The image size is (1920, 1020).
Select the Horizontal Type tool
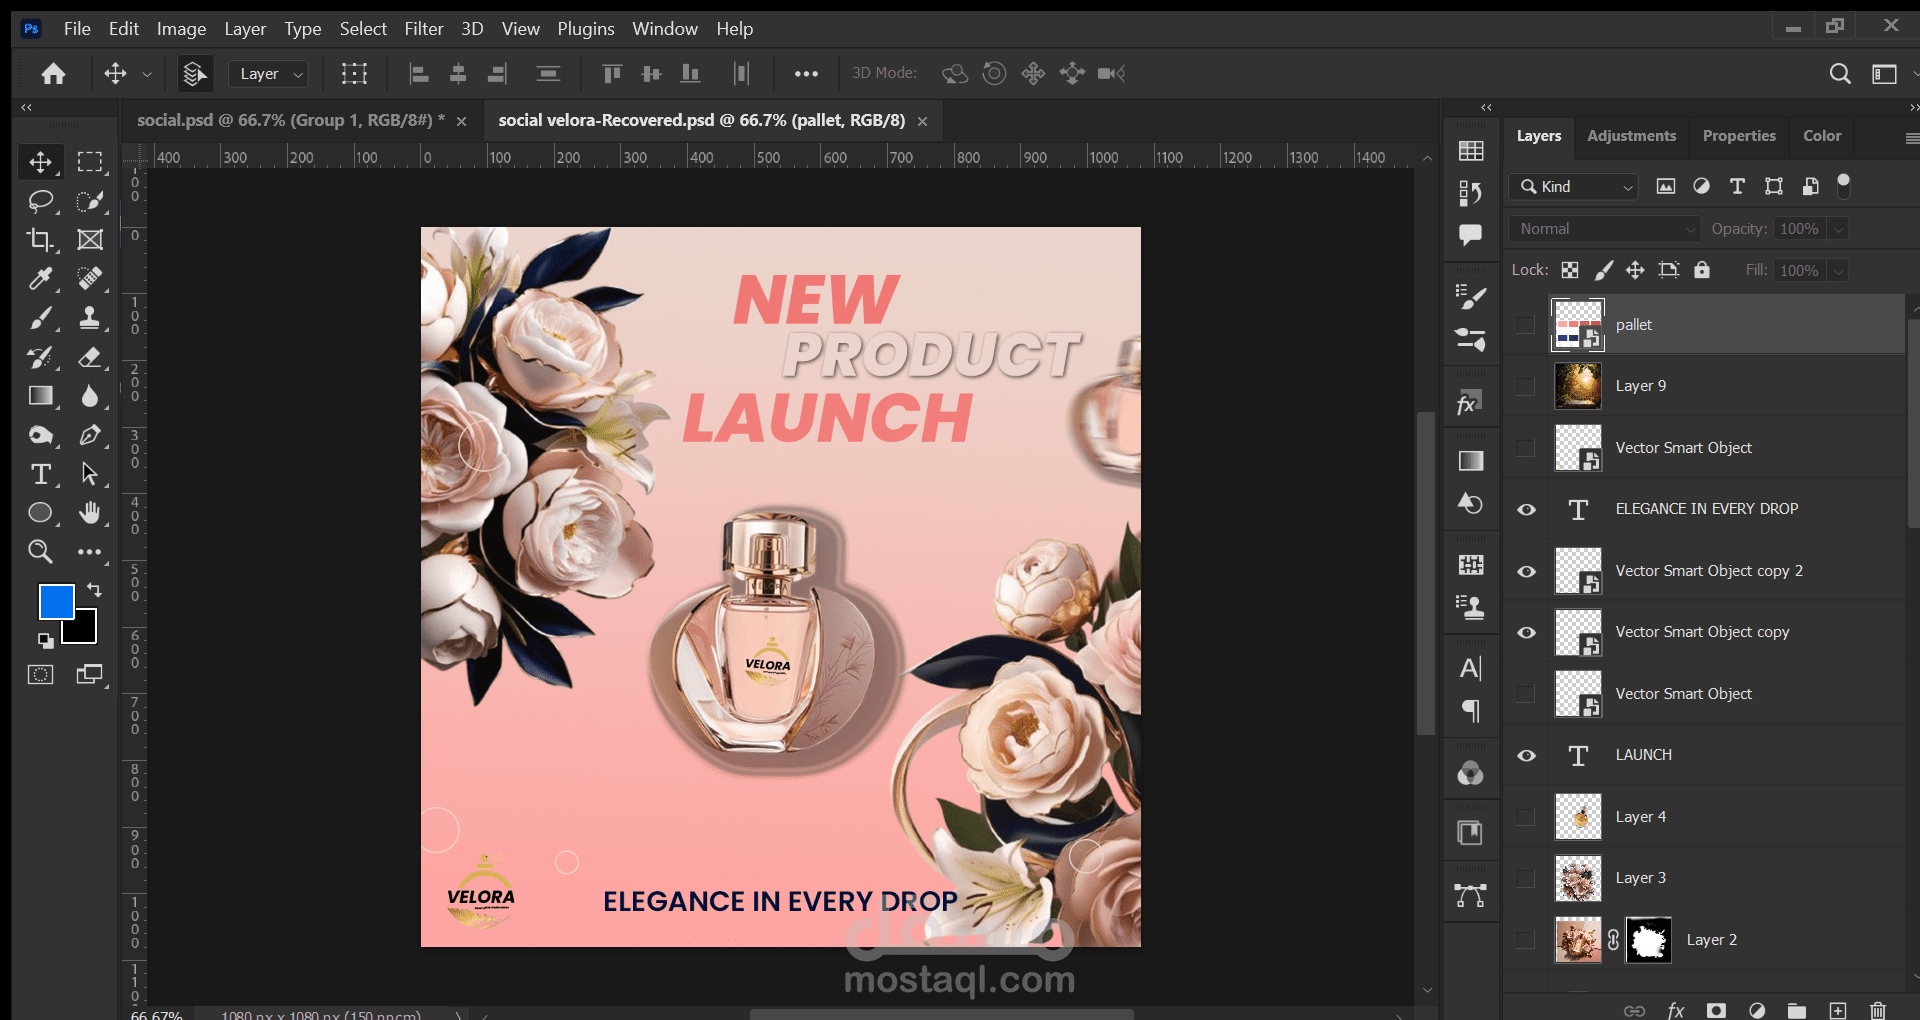click(x=40, y=474)
